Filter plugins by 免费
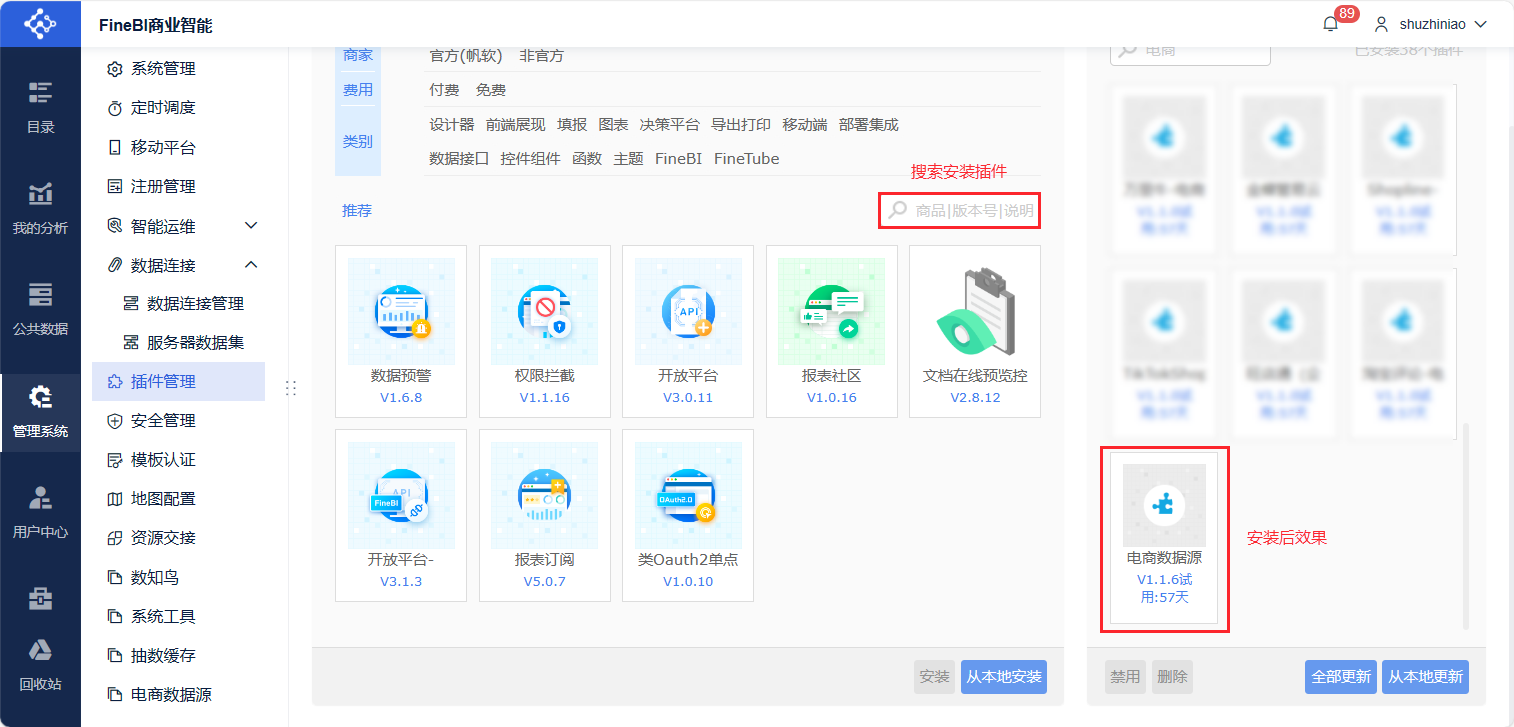 tap(491, 90)
